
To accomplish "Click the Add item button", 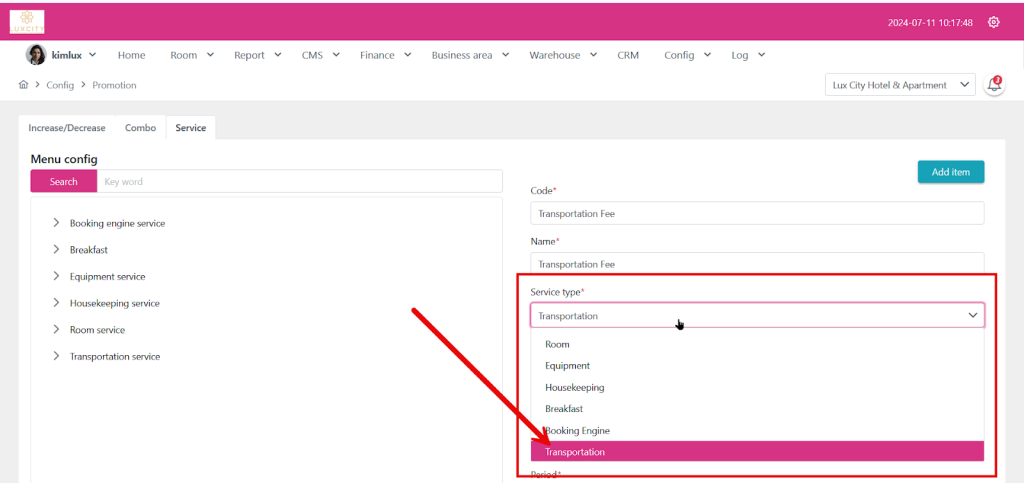I will pyautogui.click(x=950, y=172).
